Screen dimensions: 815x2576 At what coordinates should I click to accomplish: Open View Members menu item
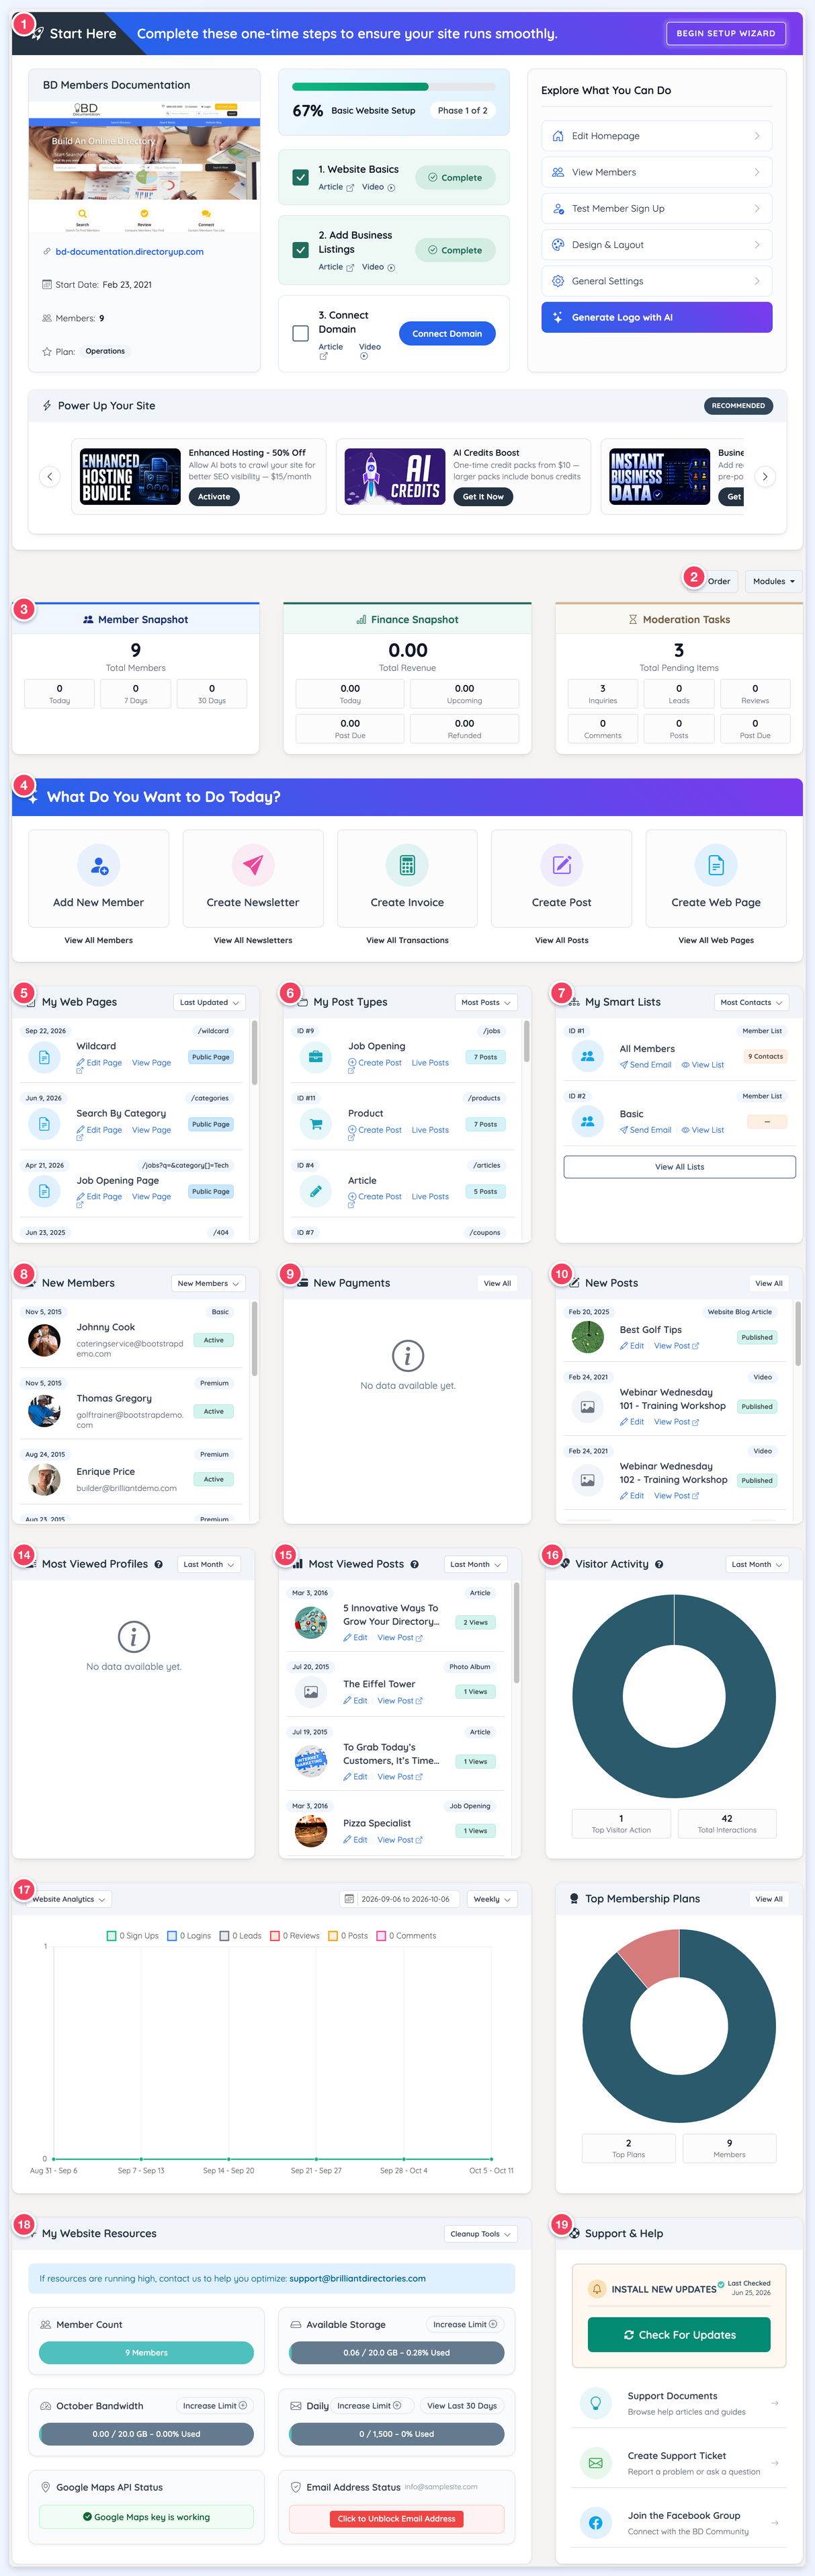point(657,172)
